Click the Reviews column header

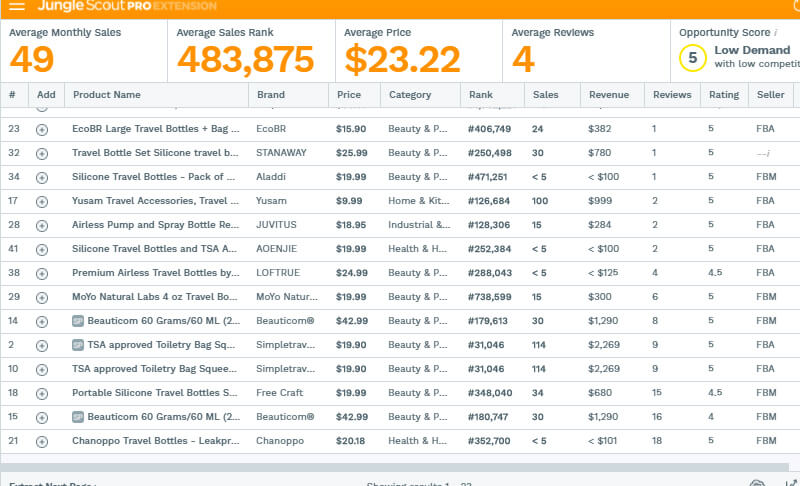(671, 95)
